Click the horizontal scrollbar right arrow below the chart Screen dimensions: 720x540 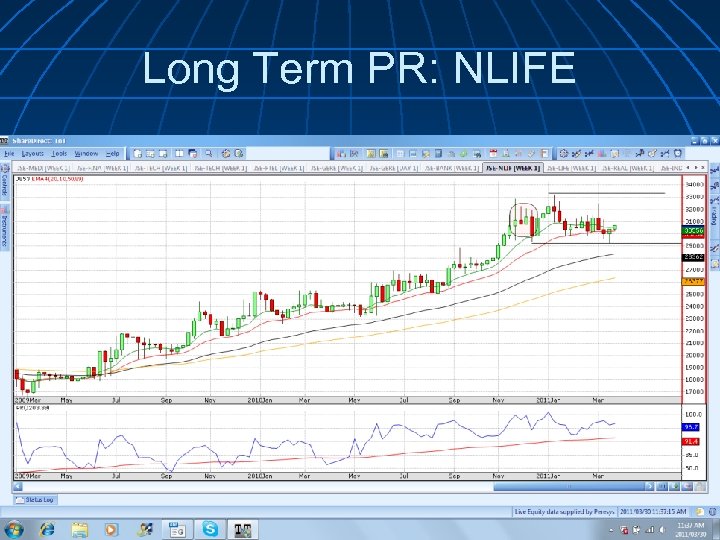(x=649, y=486)
